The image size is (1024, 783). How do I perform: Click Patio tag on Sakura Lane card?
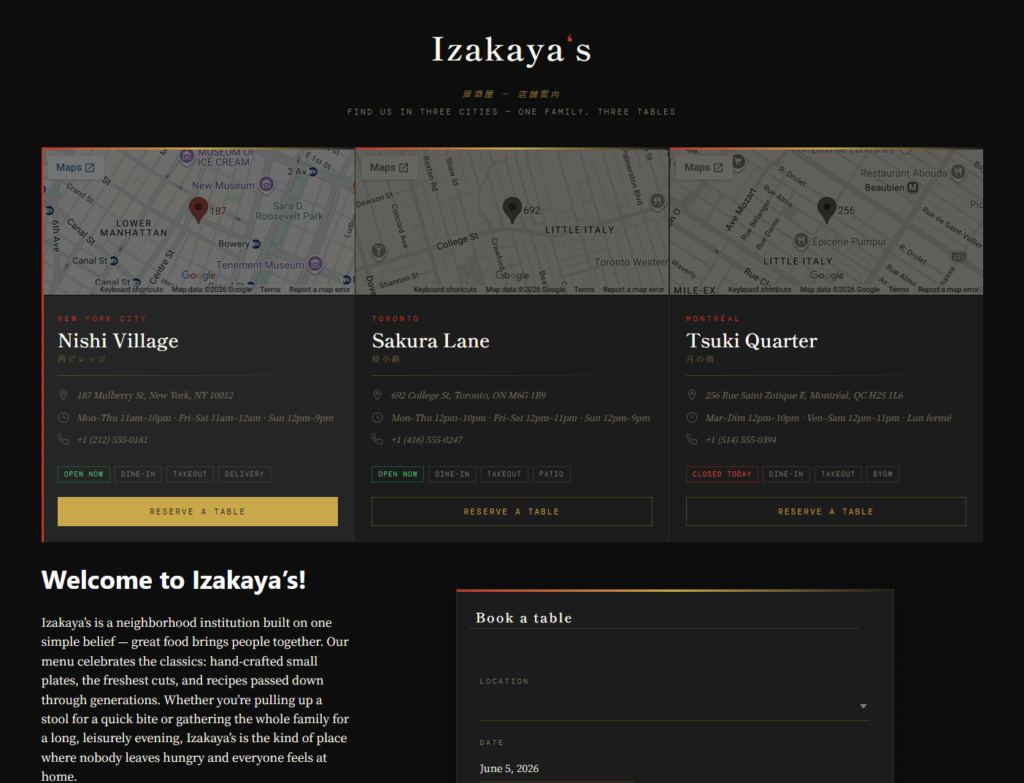coord(551,474)
